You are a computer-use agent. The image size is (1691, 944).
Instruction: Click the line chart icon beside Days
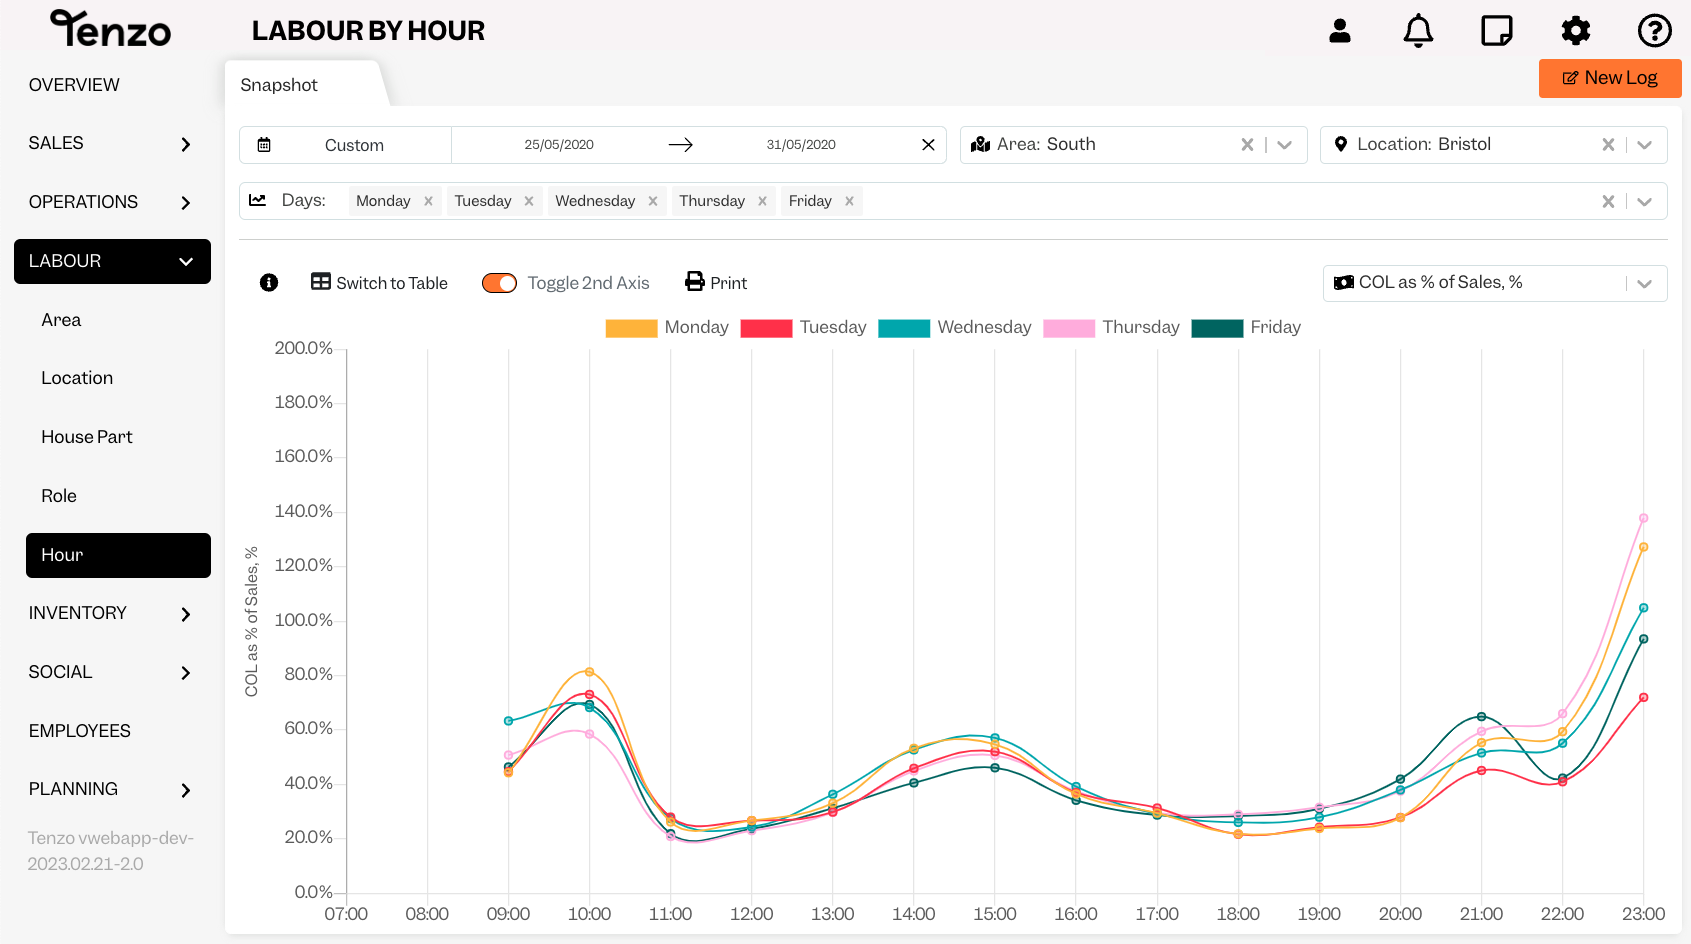point(257,200)
